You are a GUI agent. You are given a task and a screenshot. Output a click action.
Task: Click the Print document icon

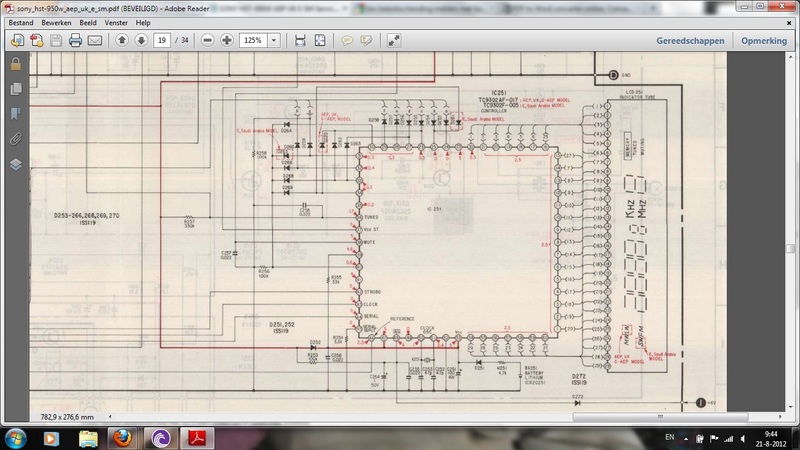[75, 41]
